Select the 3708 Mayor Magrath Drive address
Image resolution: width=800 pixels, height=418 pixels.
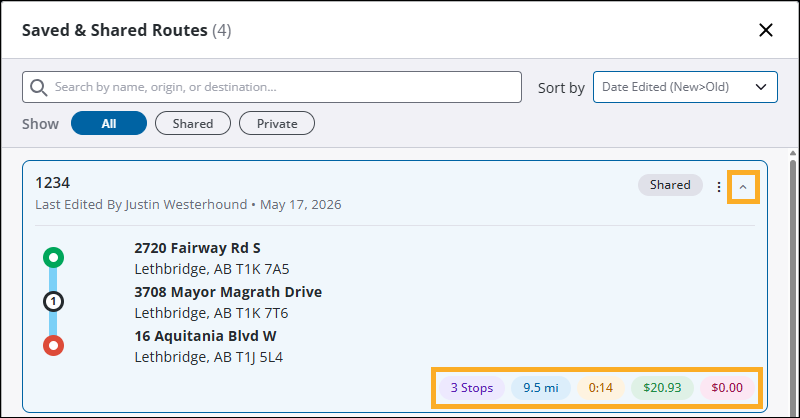228,292
